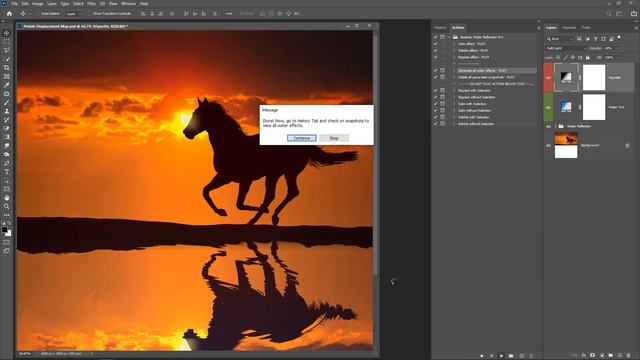Expand the Generate all water effects action
Screen dimensions: 640x360
(x=454, y=71)
